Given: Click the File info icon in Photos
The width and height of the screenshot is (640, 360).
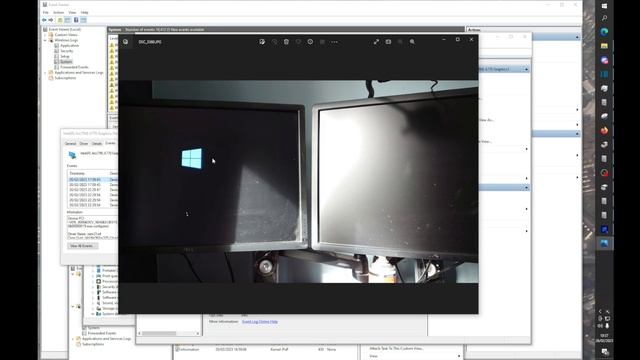Looking at the screenshot, I should click(x=310, y=42).
